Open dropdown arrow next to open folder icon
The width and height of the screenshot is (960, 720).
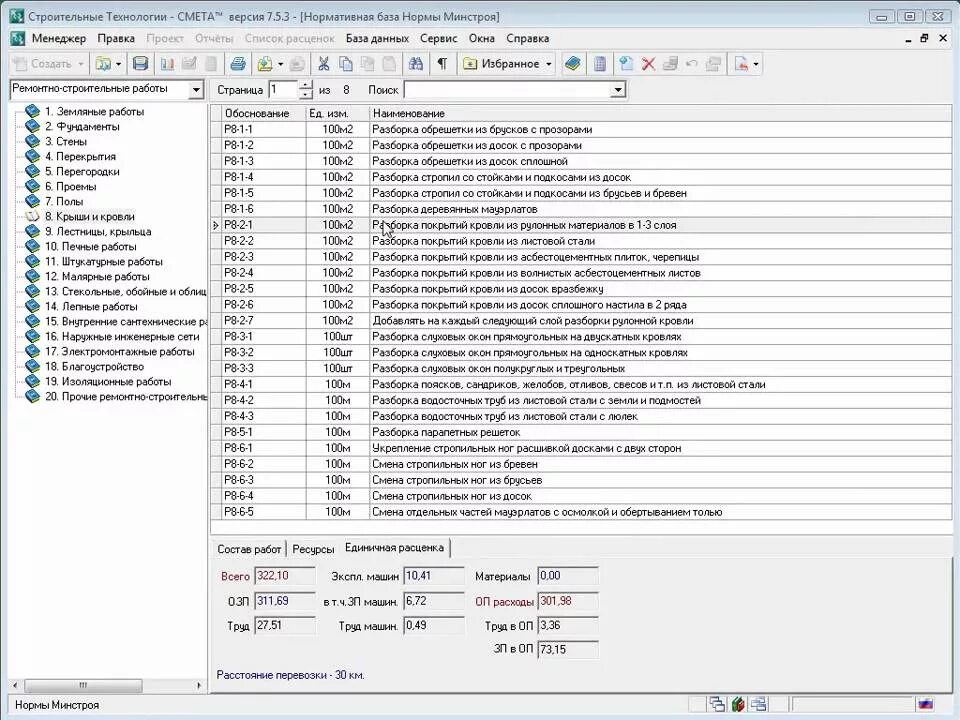pos(118,64)
